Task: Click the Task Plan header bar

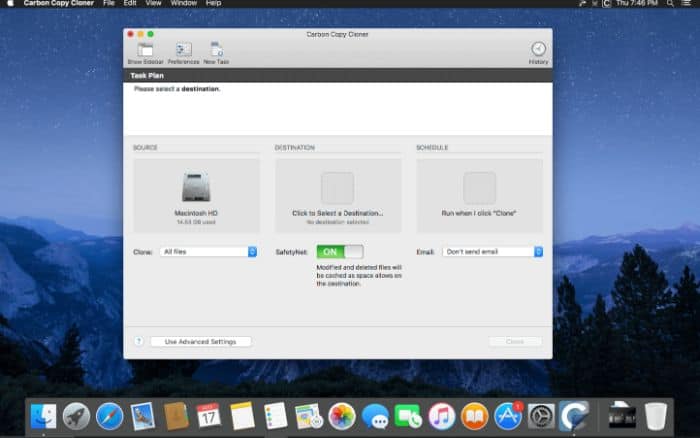Action: click(x=338, y=75)
